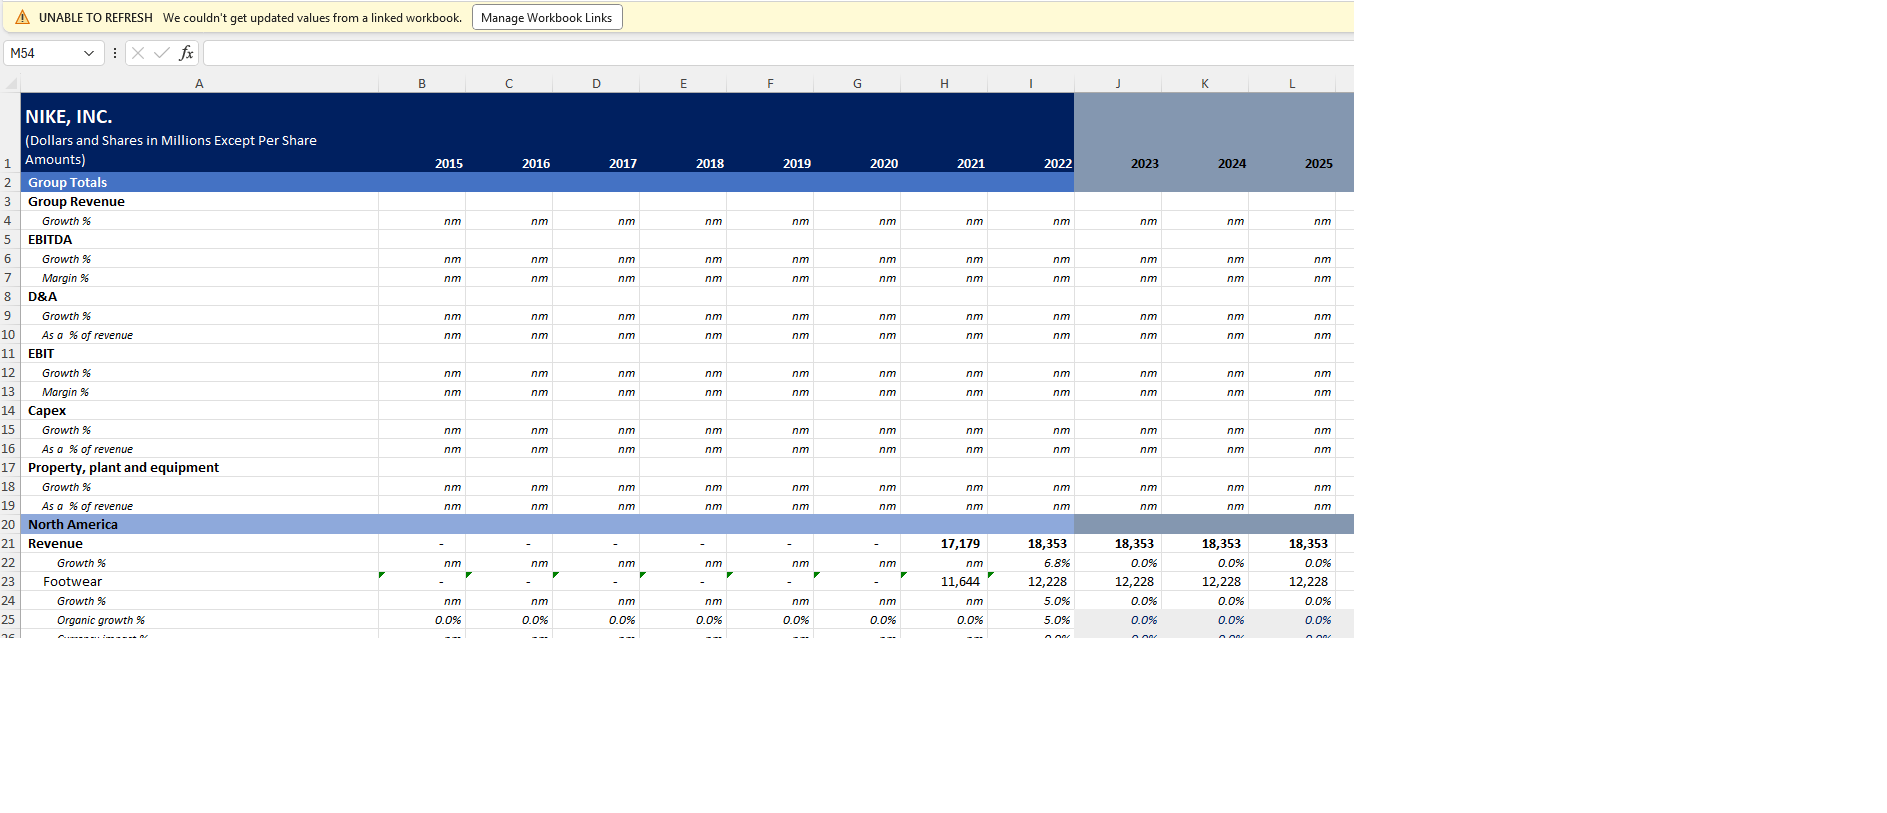This screenshot has height=813, width=1887.
Task: Click the formula bar options dots handle
Action: pyautogui.click(x=115, y=53)
